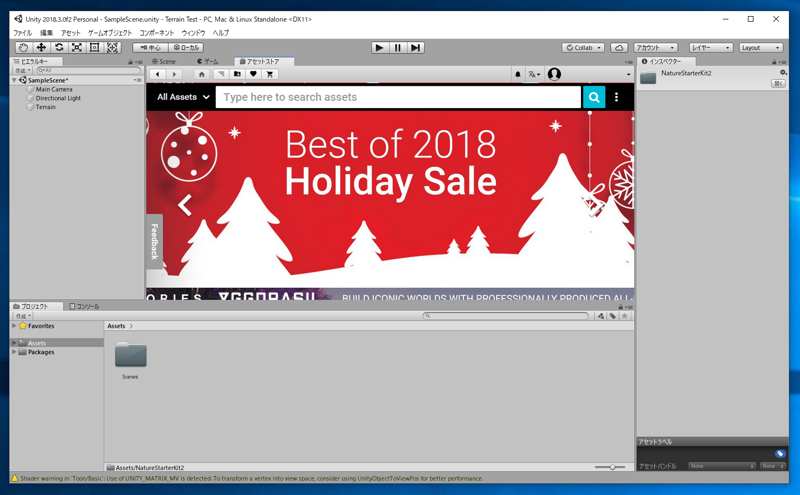Select the Move tool

pyautogui.click(x=41, y=47)
